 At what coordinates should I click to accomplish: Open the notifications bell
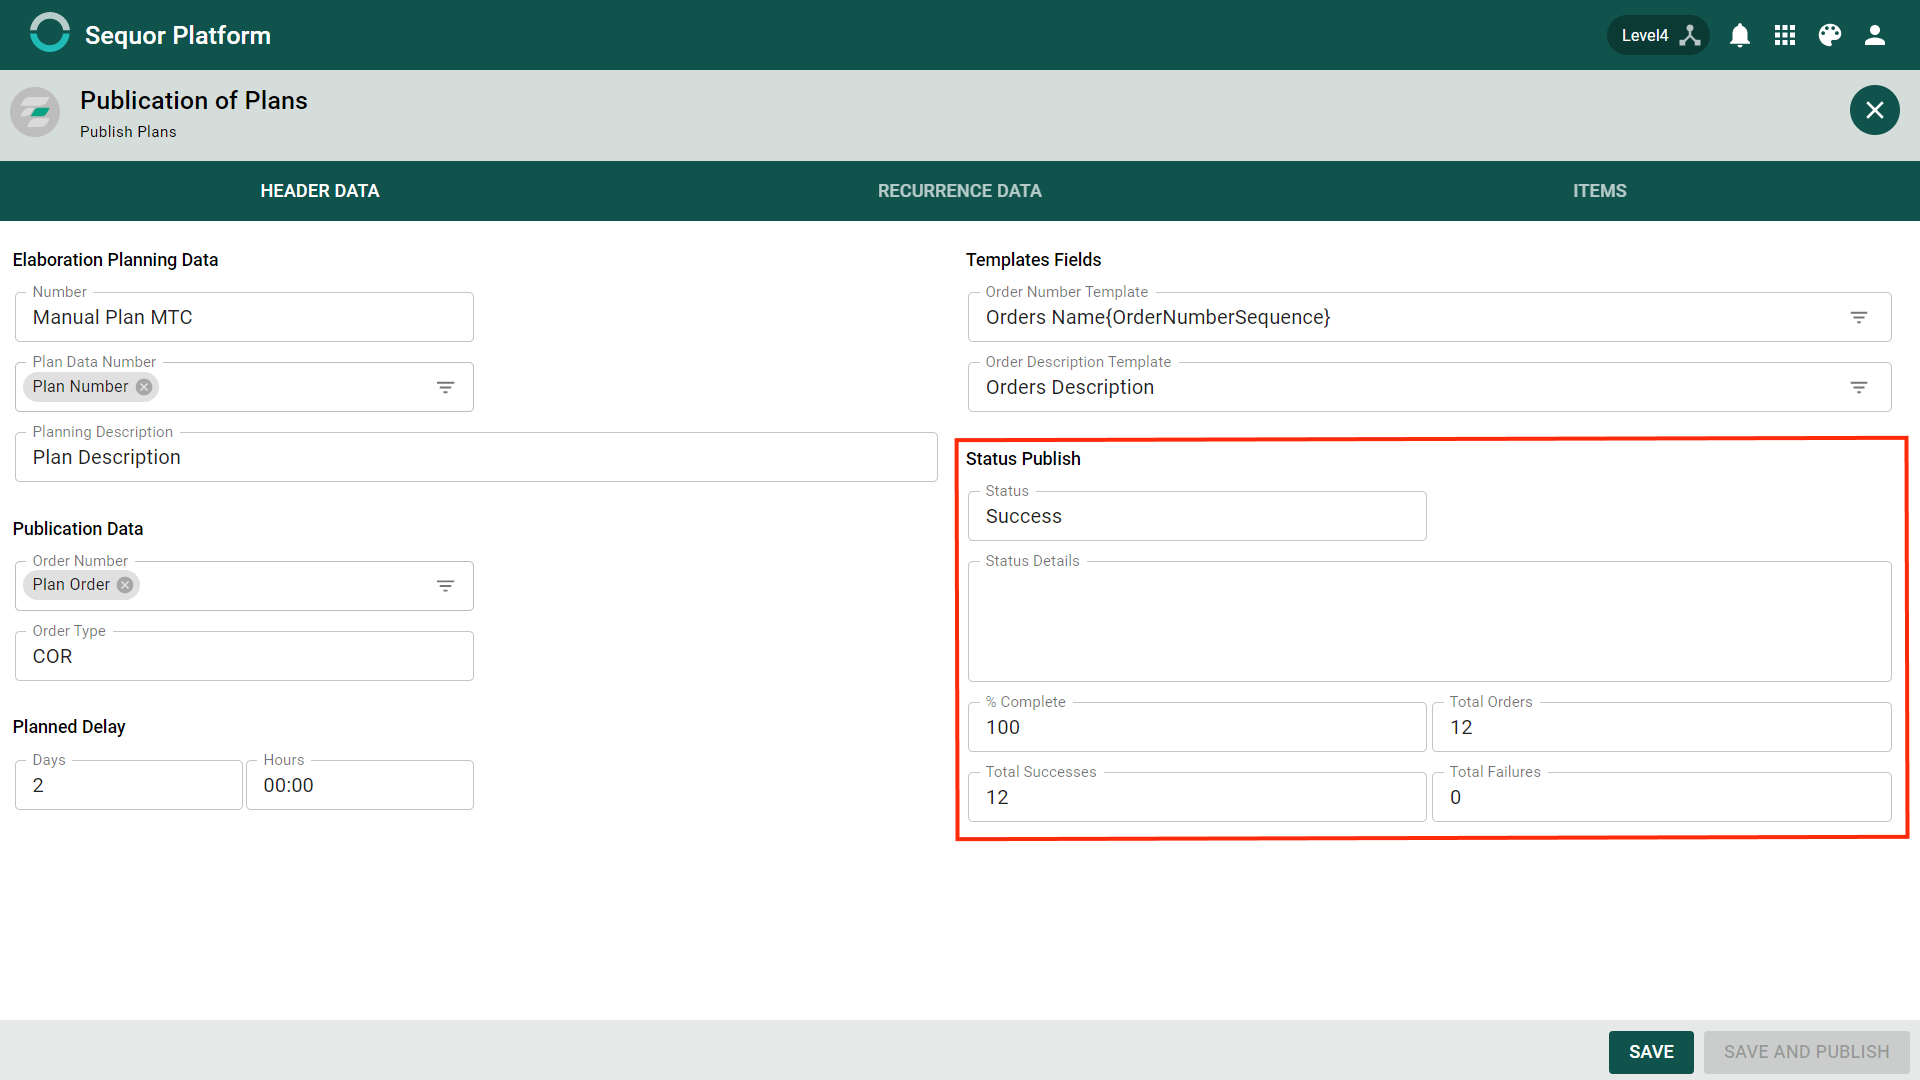pos(1740,35)
